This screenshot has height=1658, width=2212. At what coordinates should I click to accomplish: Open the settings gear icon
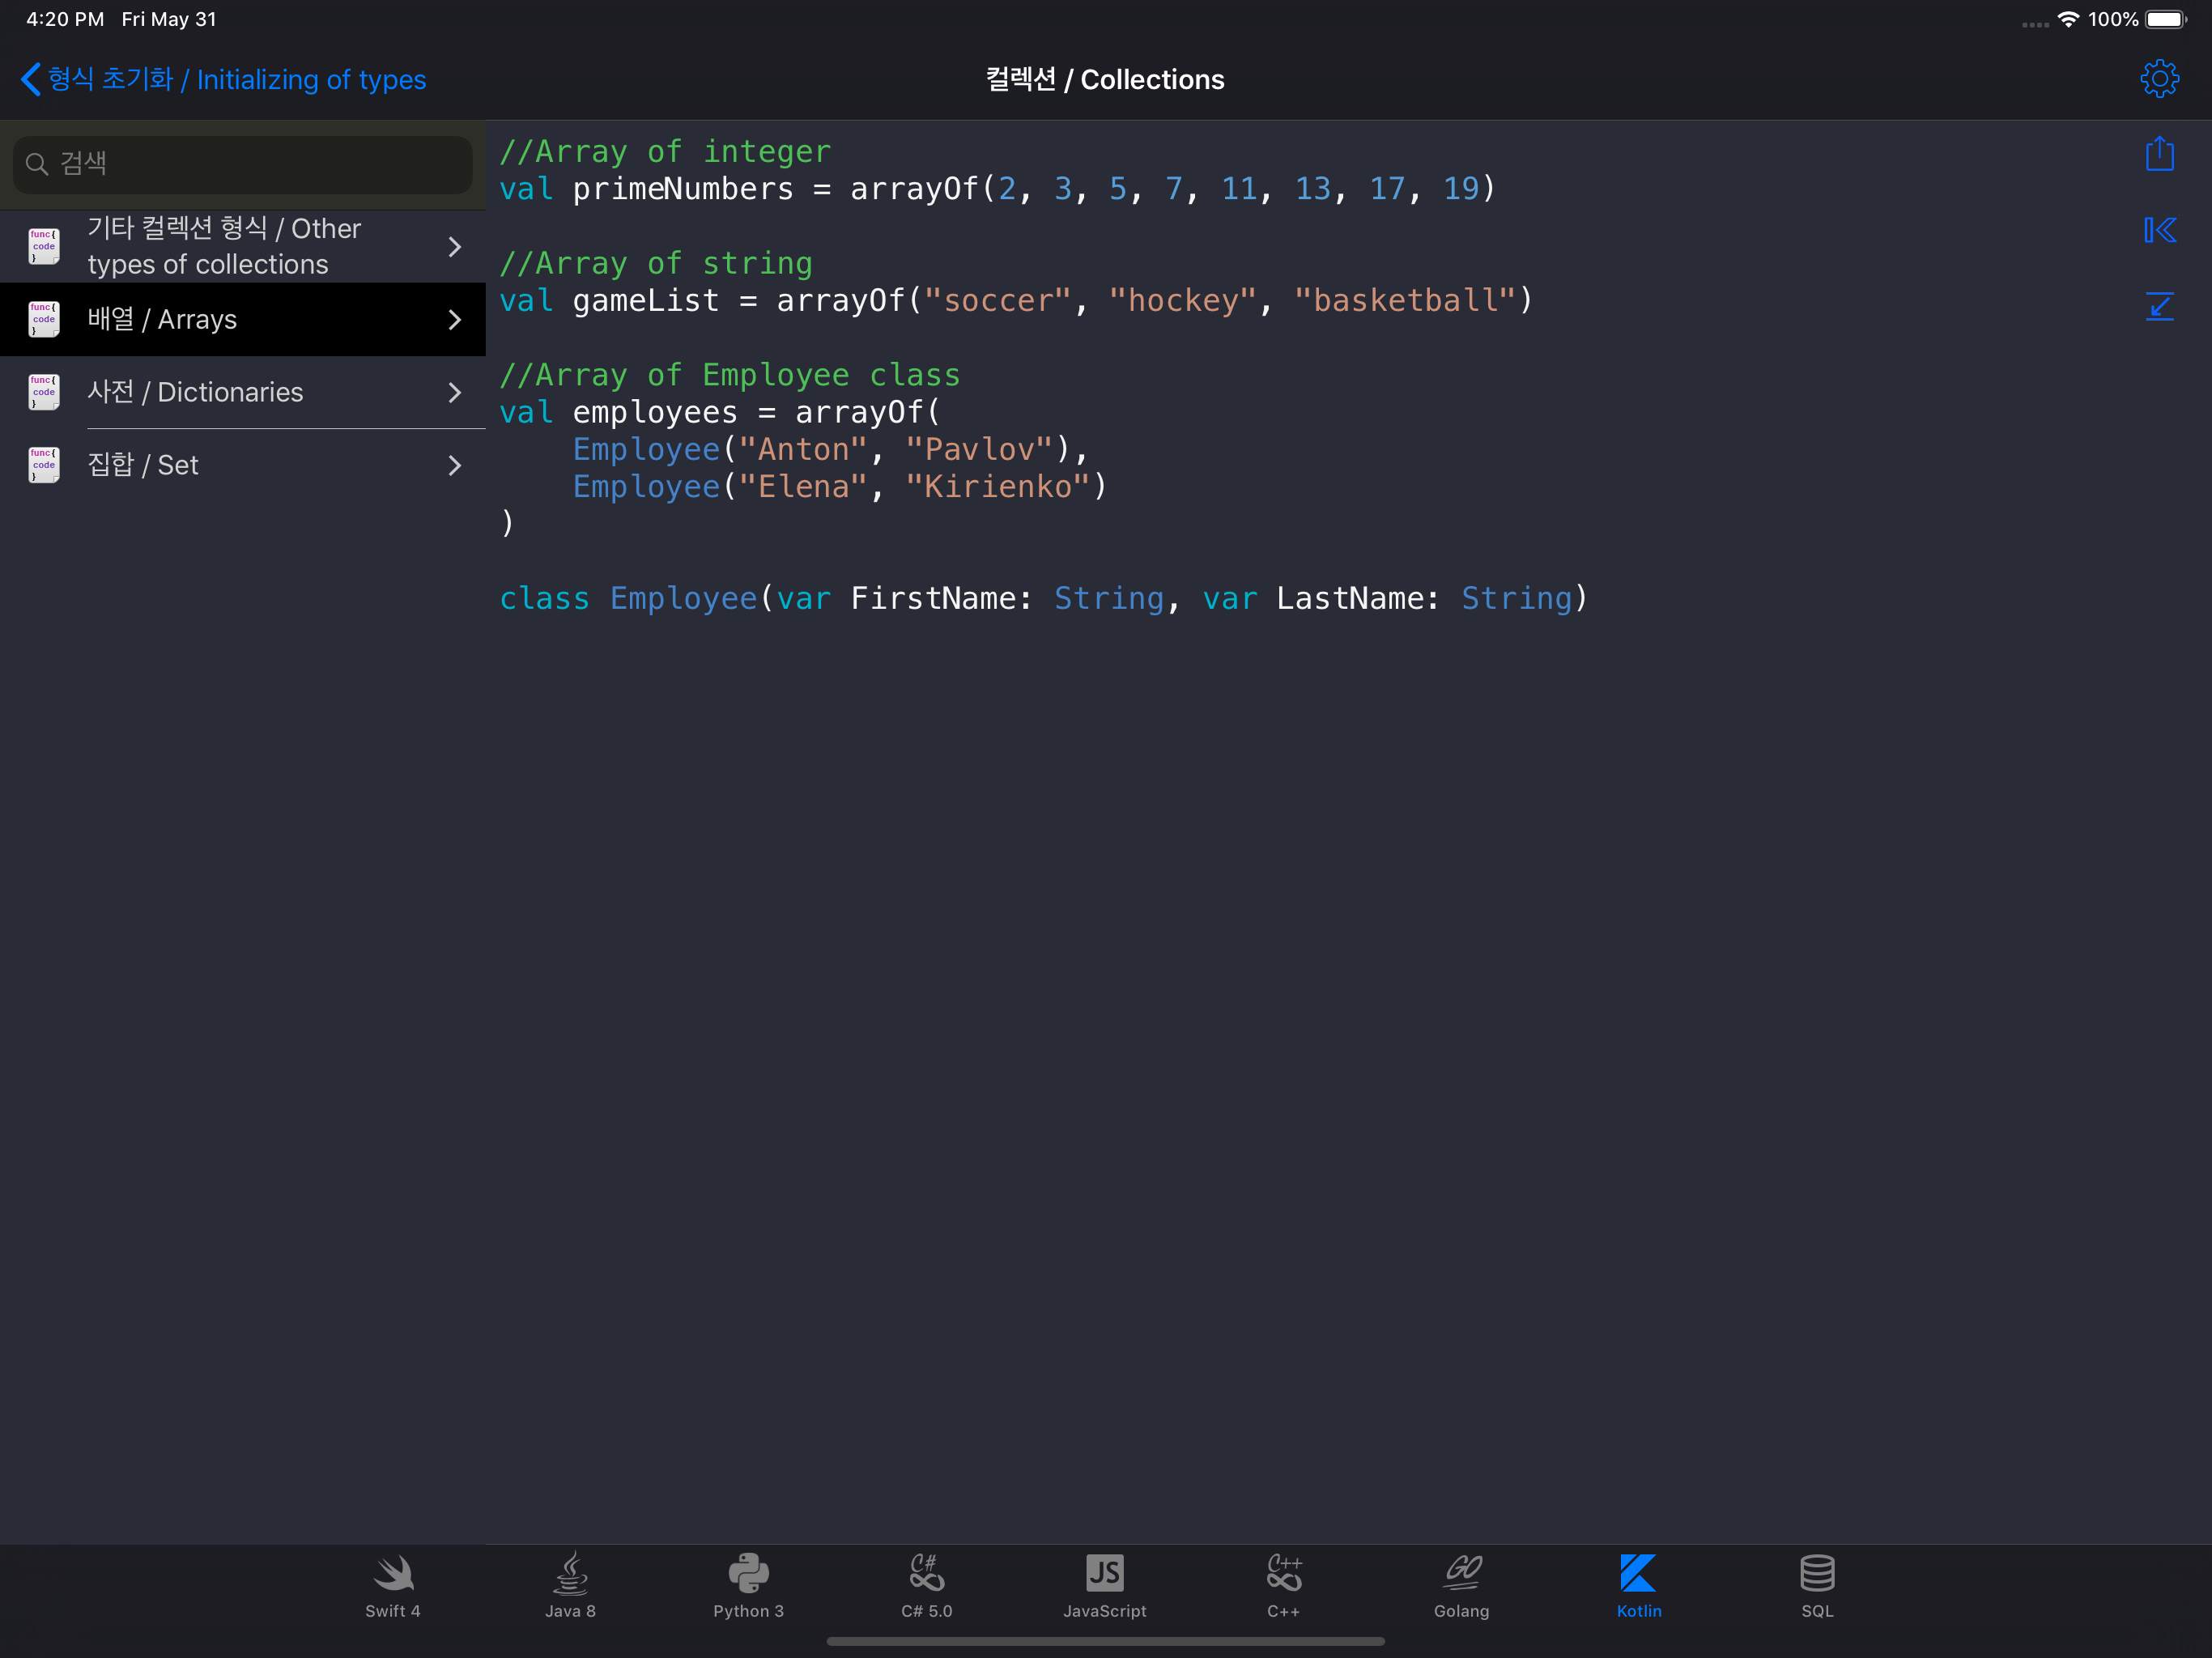(x=2159, y=78)
